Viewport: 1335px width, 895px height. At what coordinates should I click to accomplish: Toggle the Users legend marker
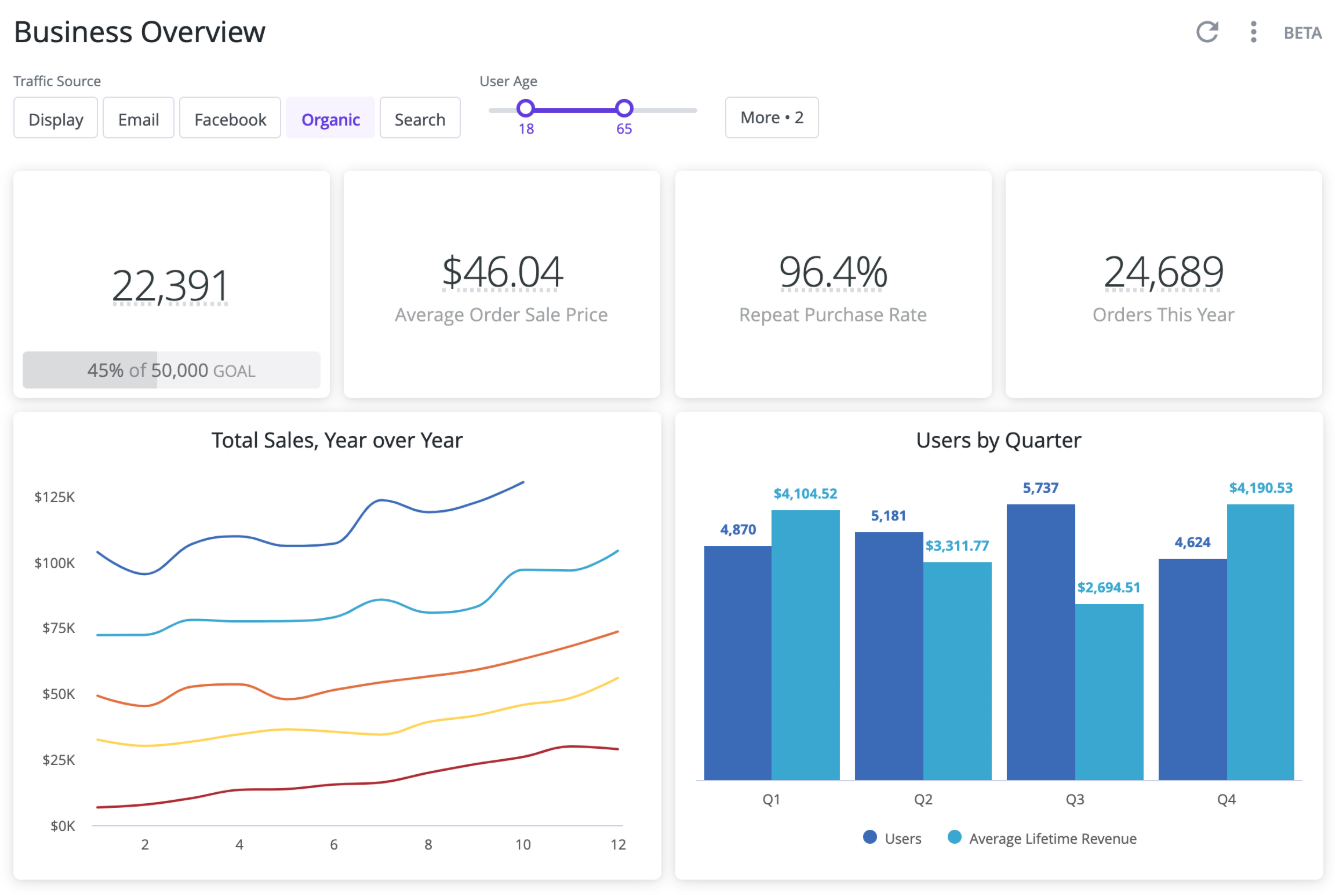(870, 838)
